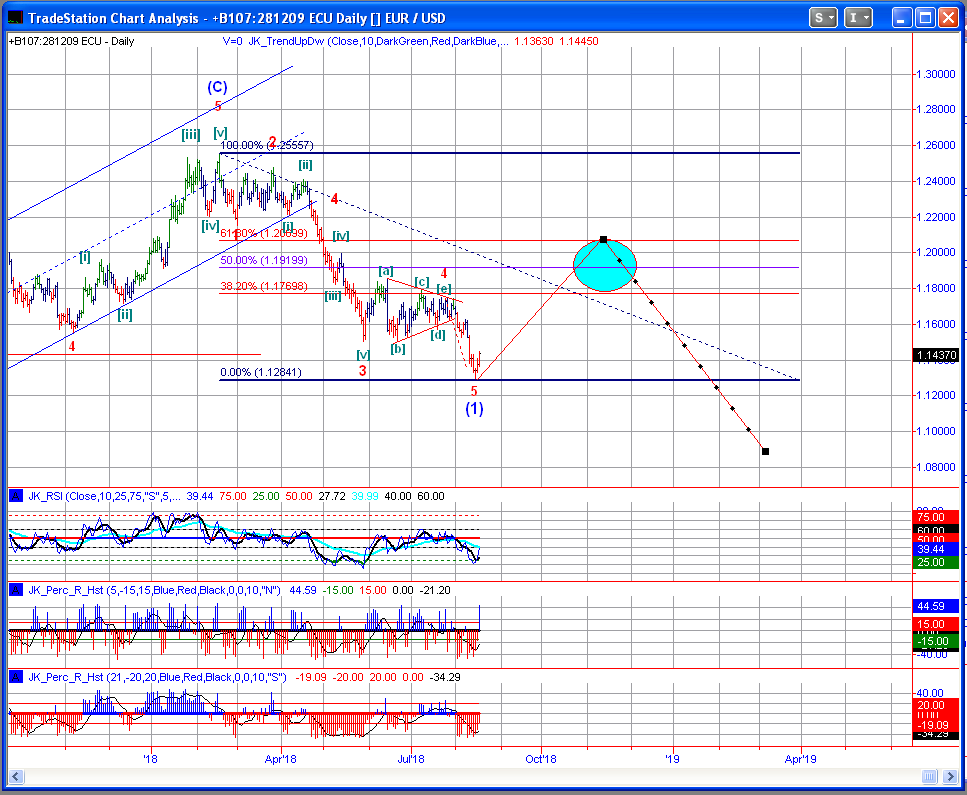The height and width of the screenshot is (795, 967).
Task: Click the JK_RSI indicator label
Action: [105, 496]
